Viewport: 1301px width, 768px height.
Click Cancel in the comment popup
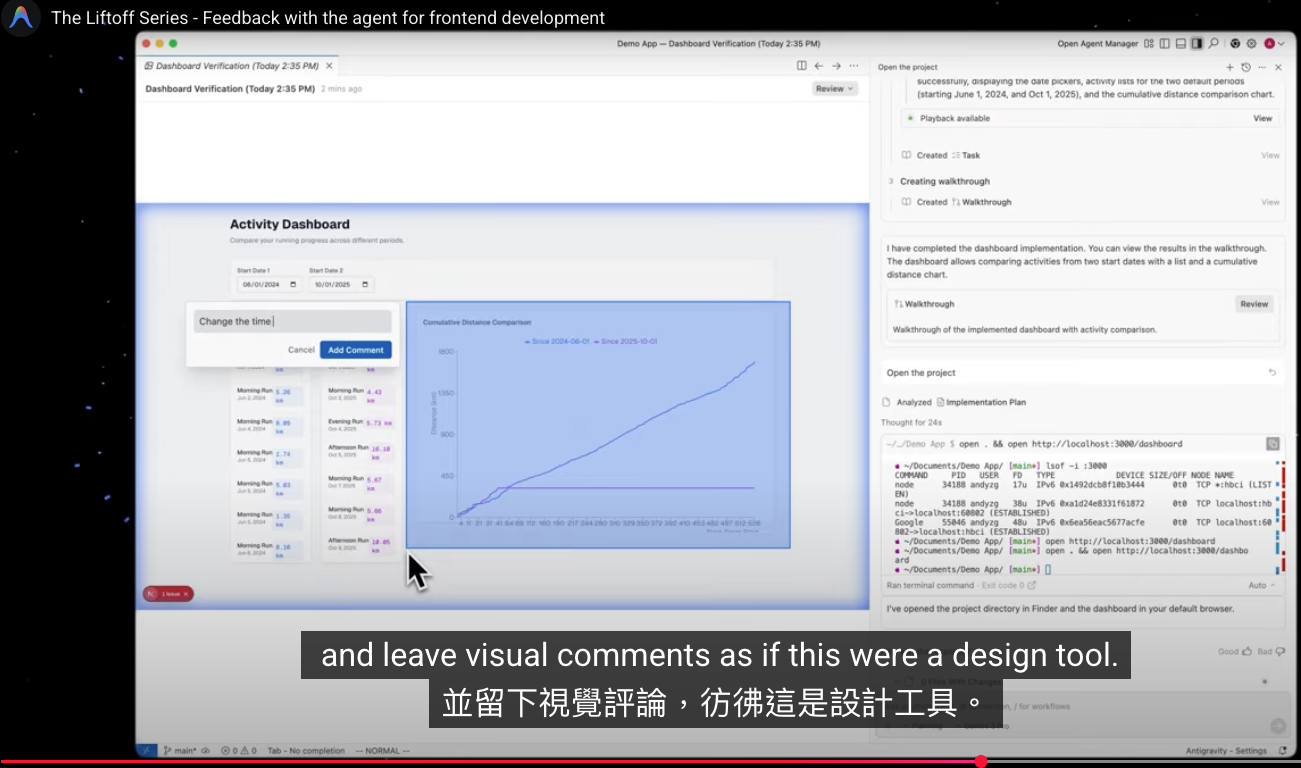click(x=301, y=350)
